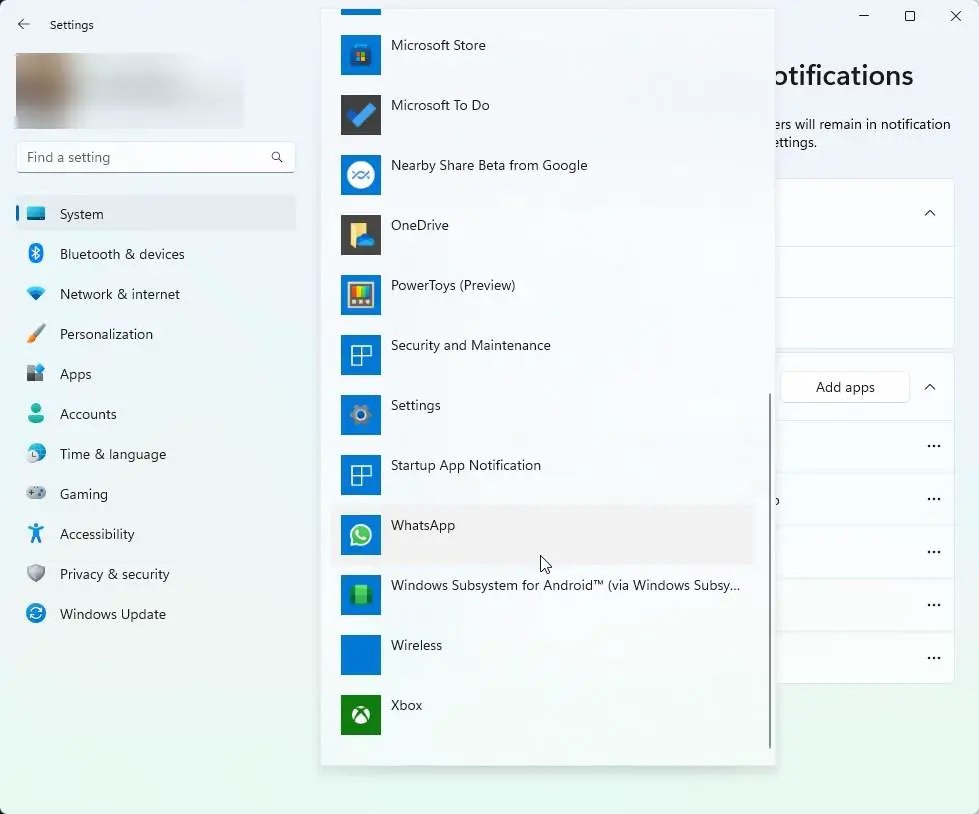Select the 'OneDrive' entry text
This screenshot has height=814, width=979.
[420, 225]
